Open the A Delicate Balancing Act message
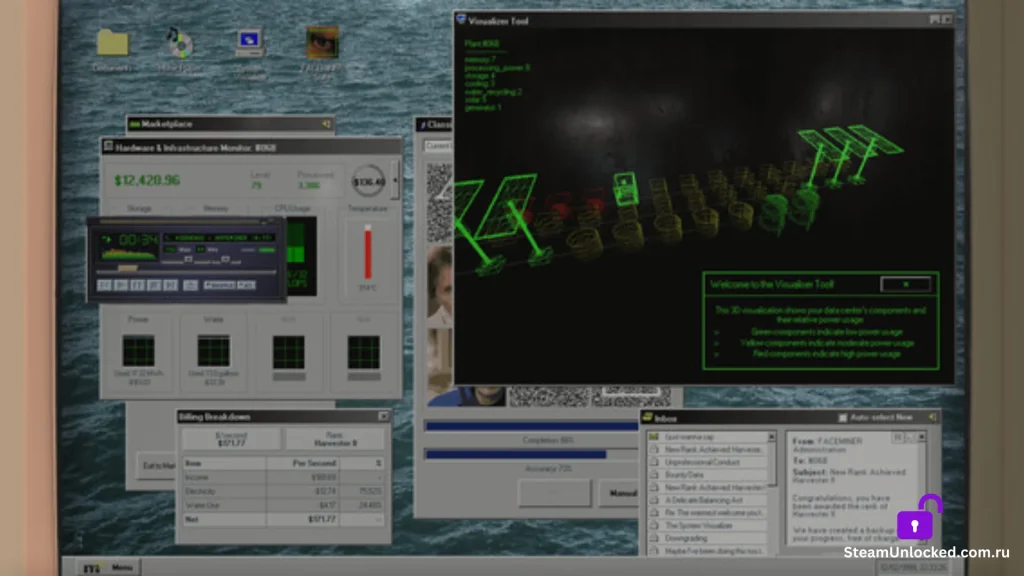 (x=707, y=500)
